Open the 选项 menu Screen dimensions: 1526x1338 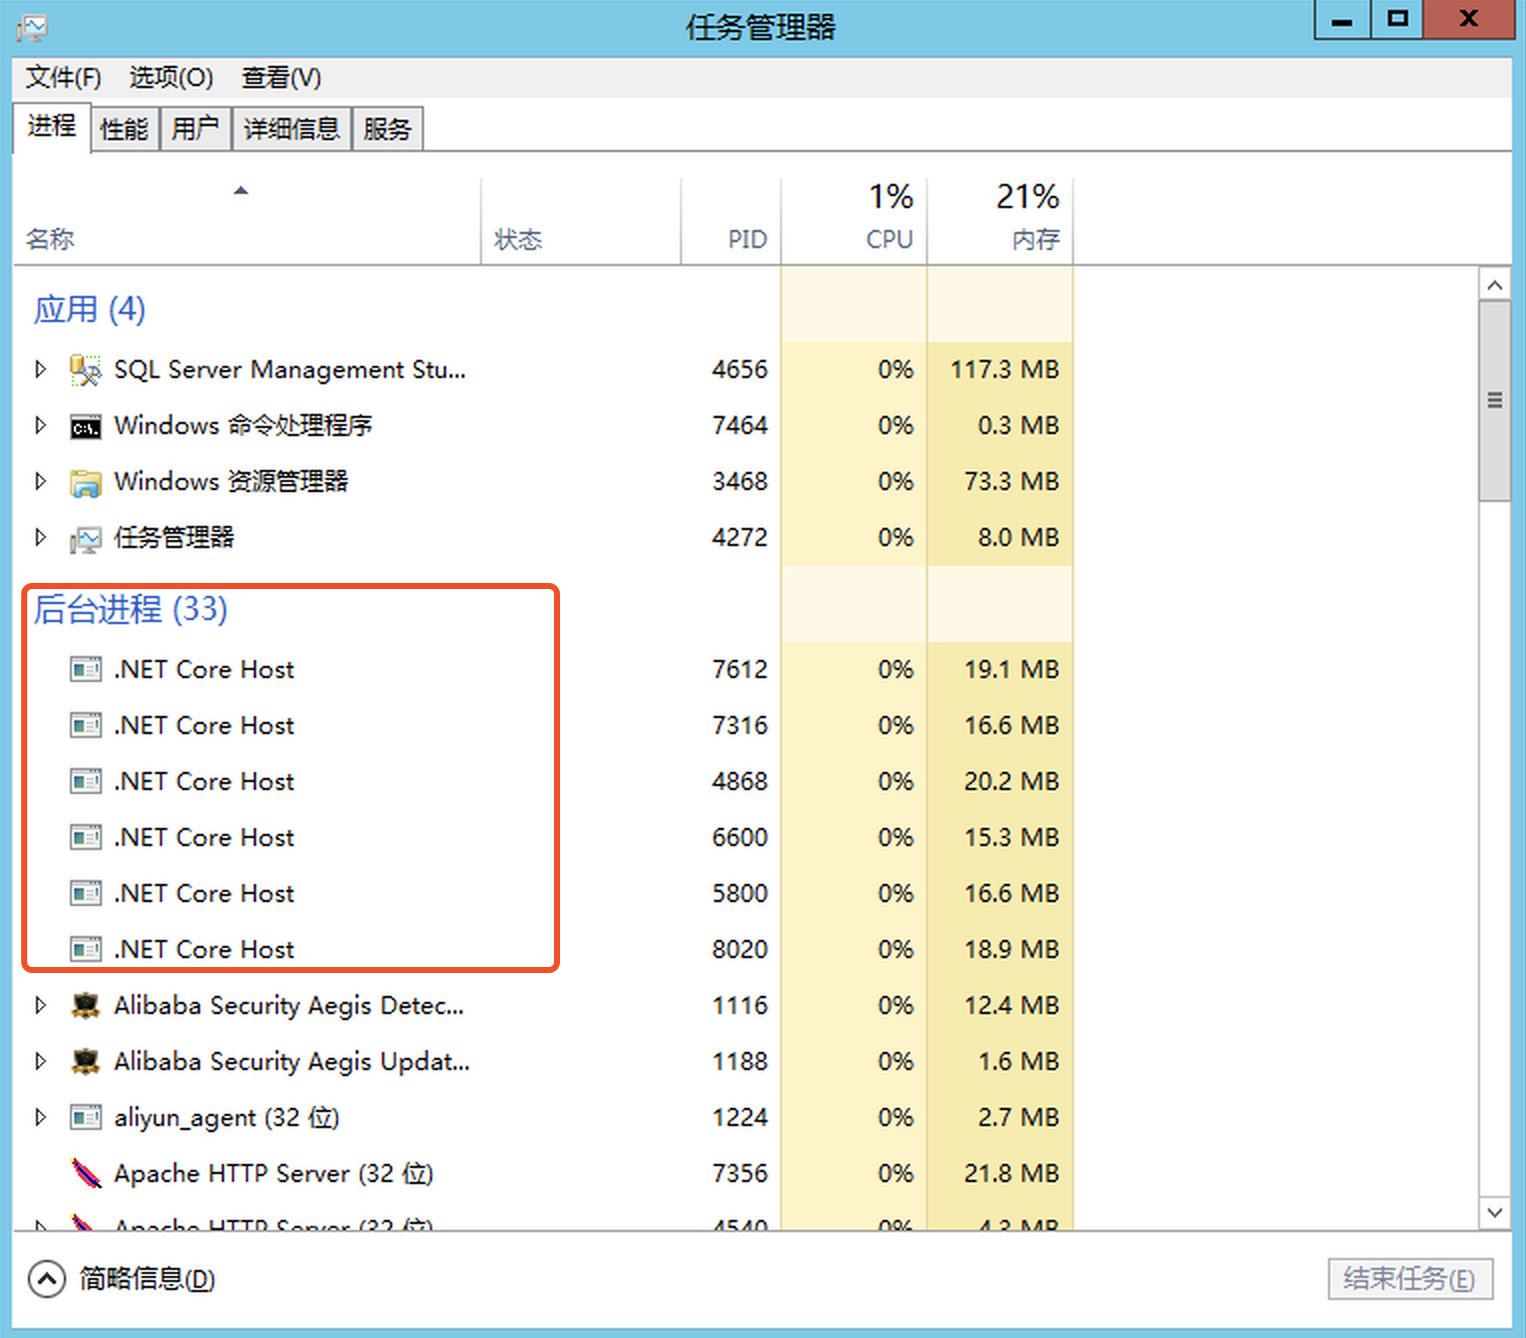170,78
